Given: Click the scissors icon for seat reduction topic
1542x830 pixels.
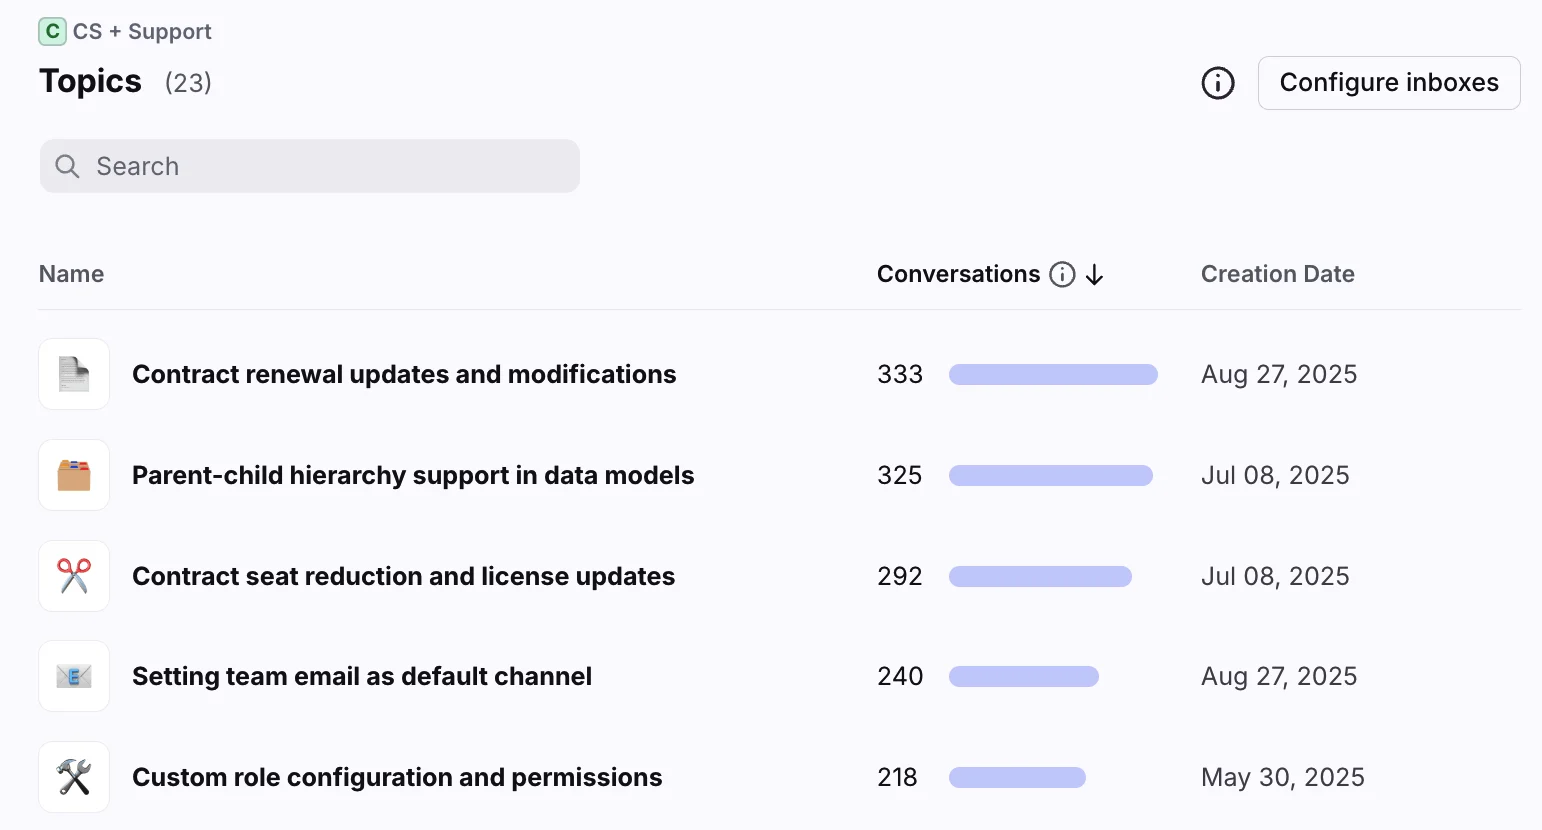Looking at the screenshot, I should point(74,576).
